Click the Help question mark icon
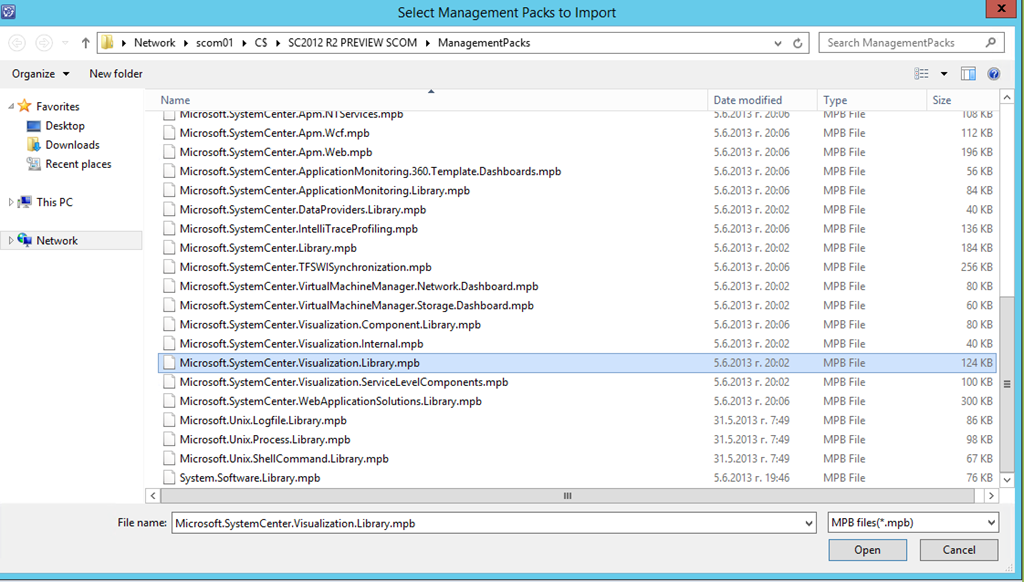 [993, 74]
